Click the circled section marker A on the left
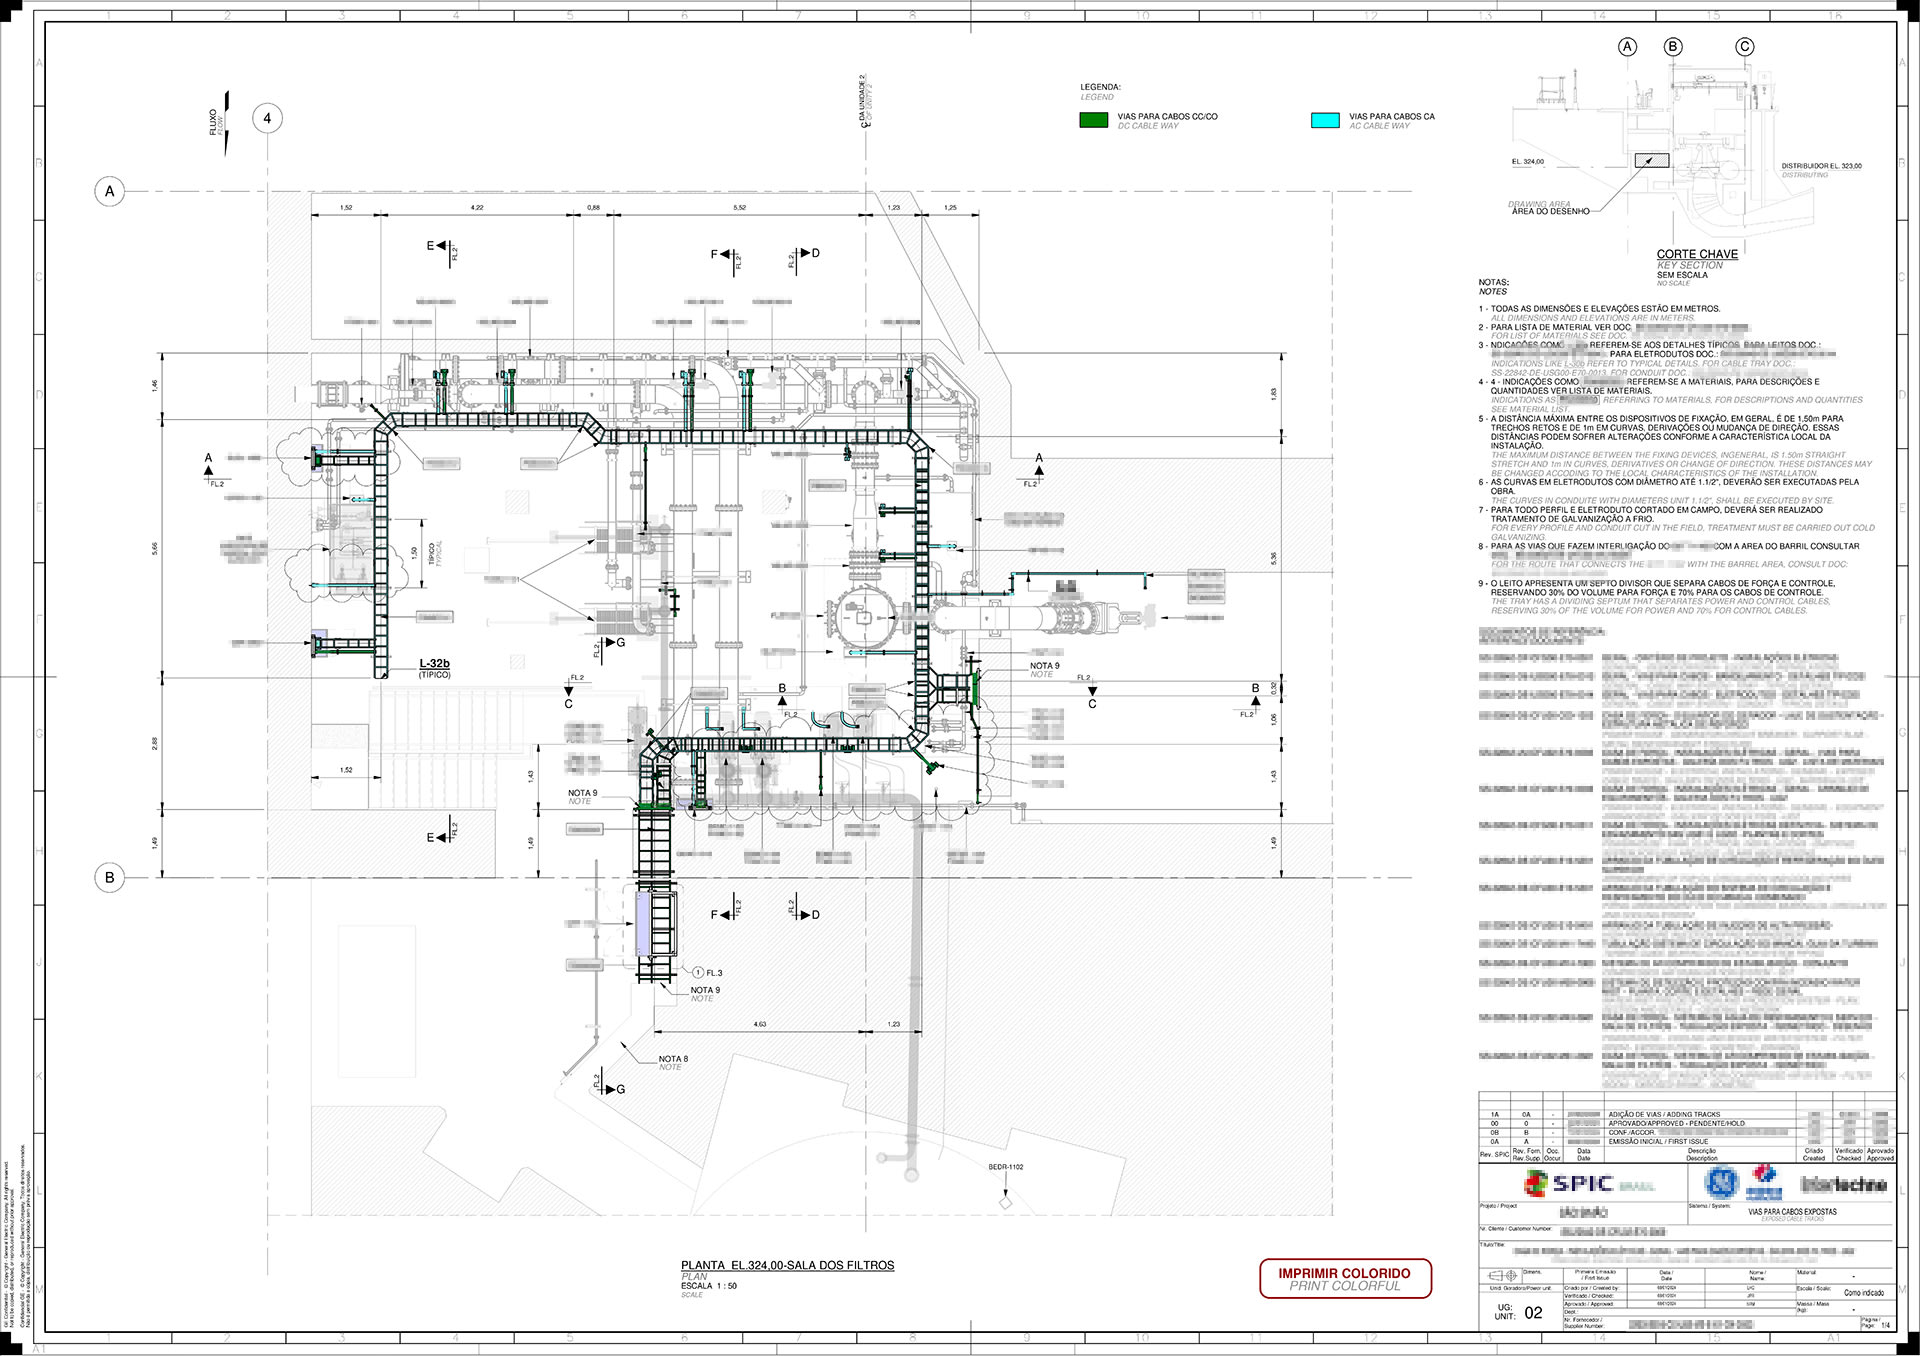 pyautogui.click(x=110, y=189)
